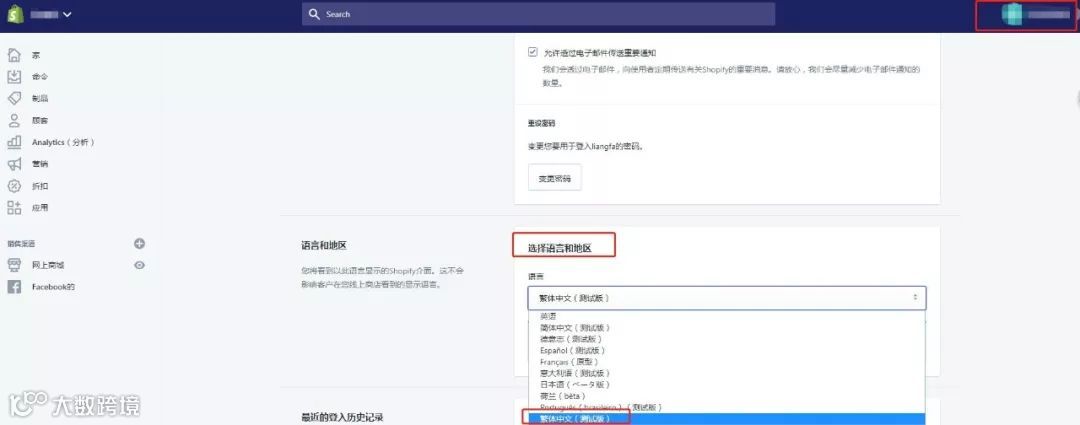Screen dimensions: 1080x425
Task: Click the magnifier icon in search bar
Action: click(x=314, y=14)
